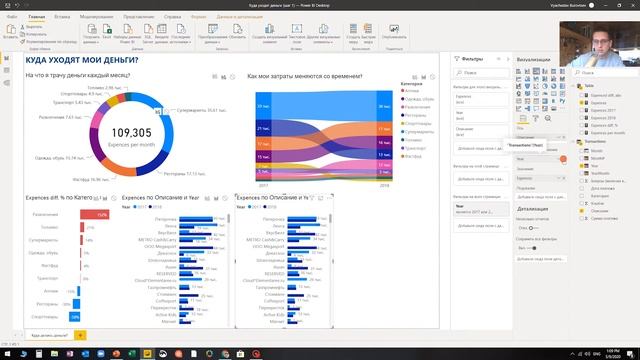Open the Analytics magnifier pane tab

pos(548,118)
